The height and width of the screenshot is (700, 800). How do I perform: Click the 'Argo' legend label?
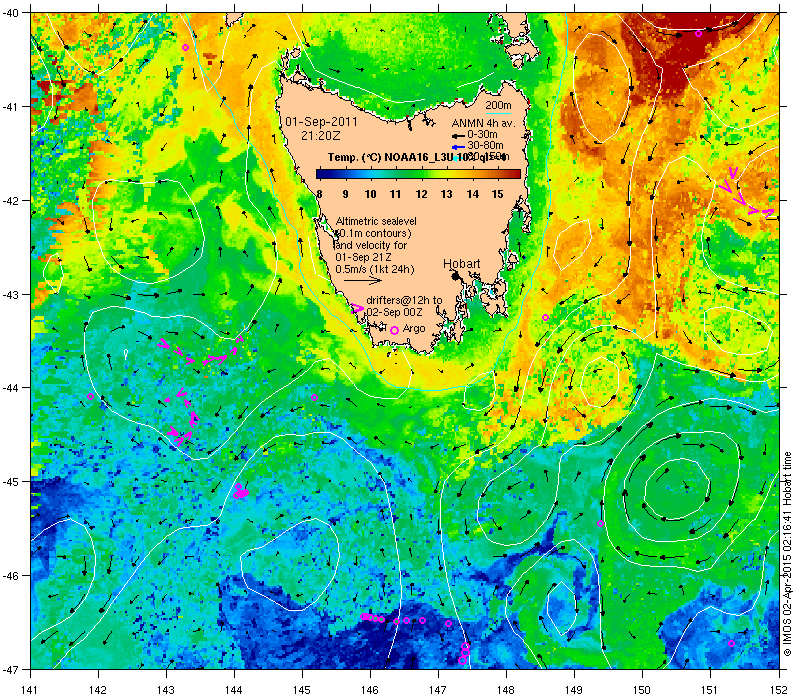414,329
